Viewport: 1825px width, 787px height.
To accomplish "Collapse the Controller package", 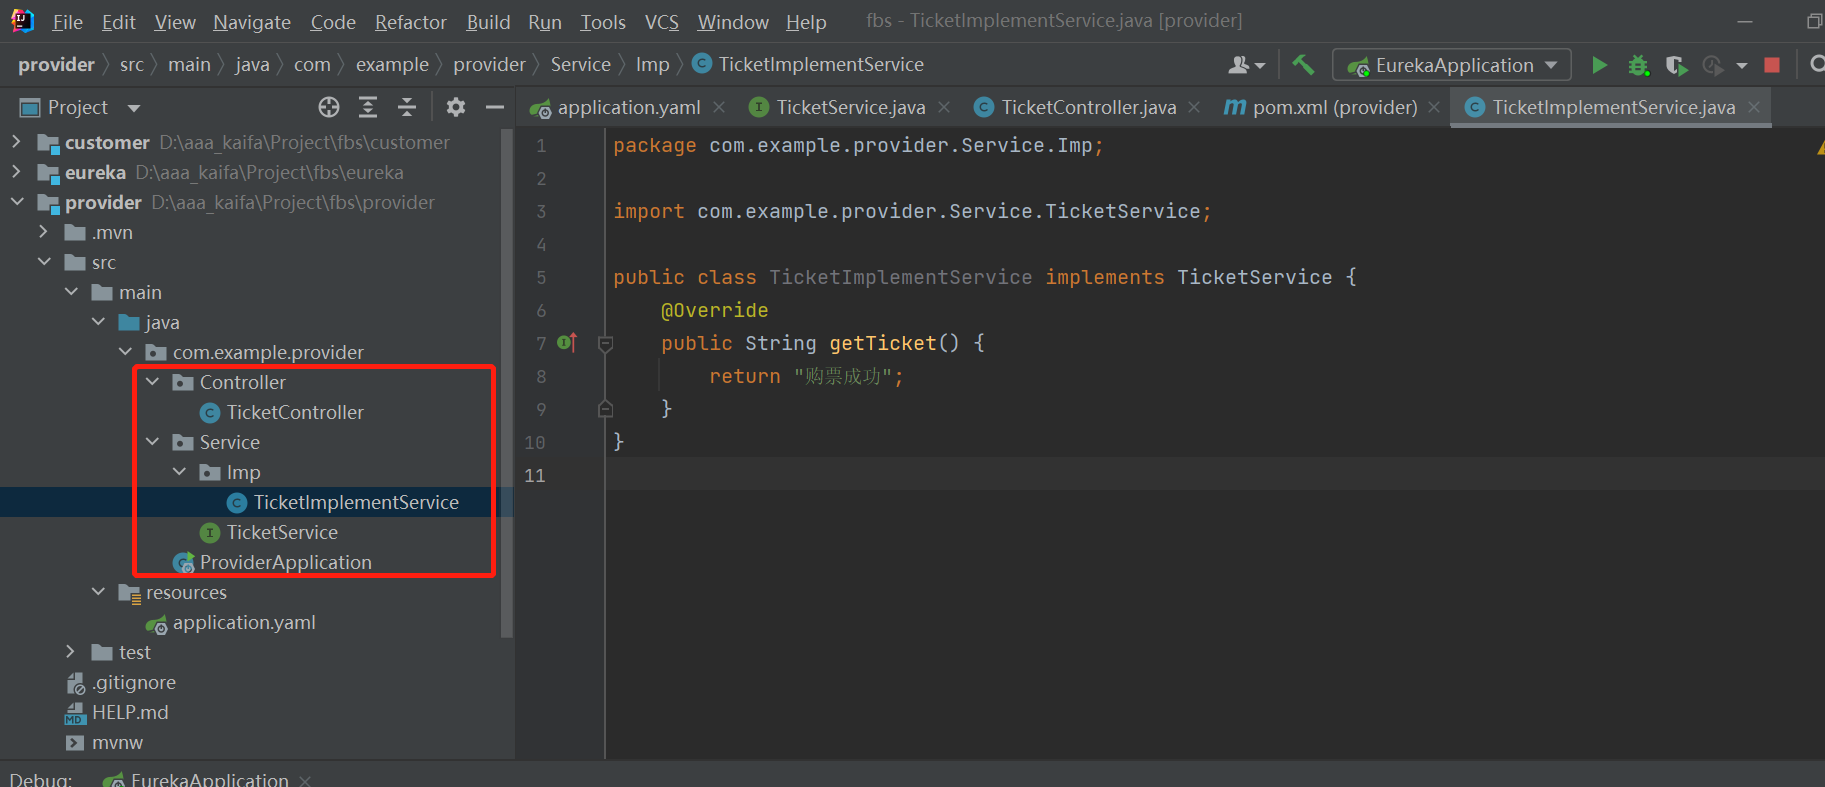I will [x=152, y=382].
